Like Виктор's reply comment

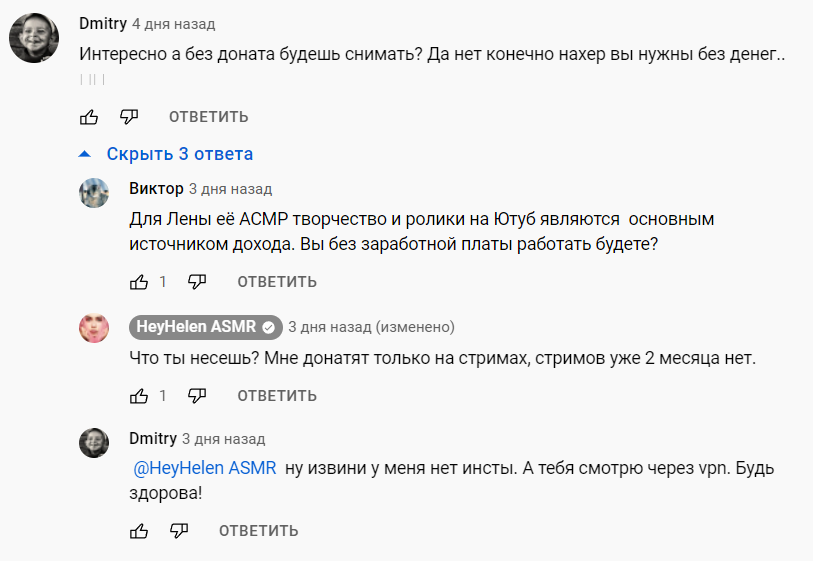click(x=139, y=282)
